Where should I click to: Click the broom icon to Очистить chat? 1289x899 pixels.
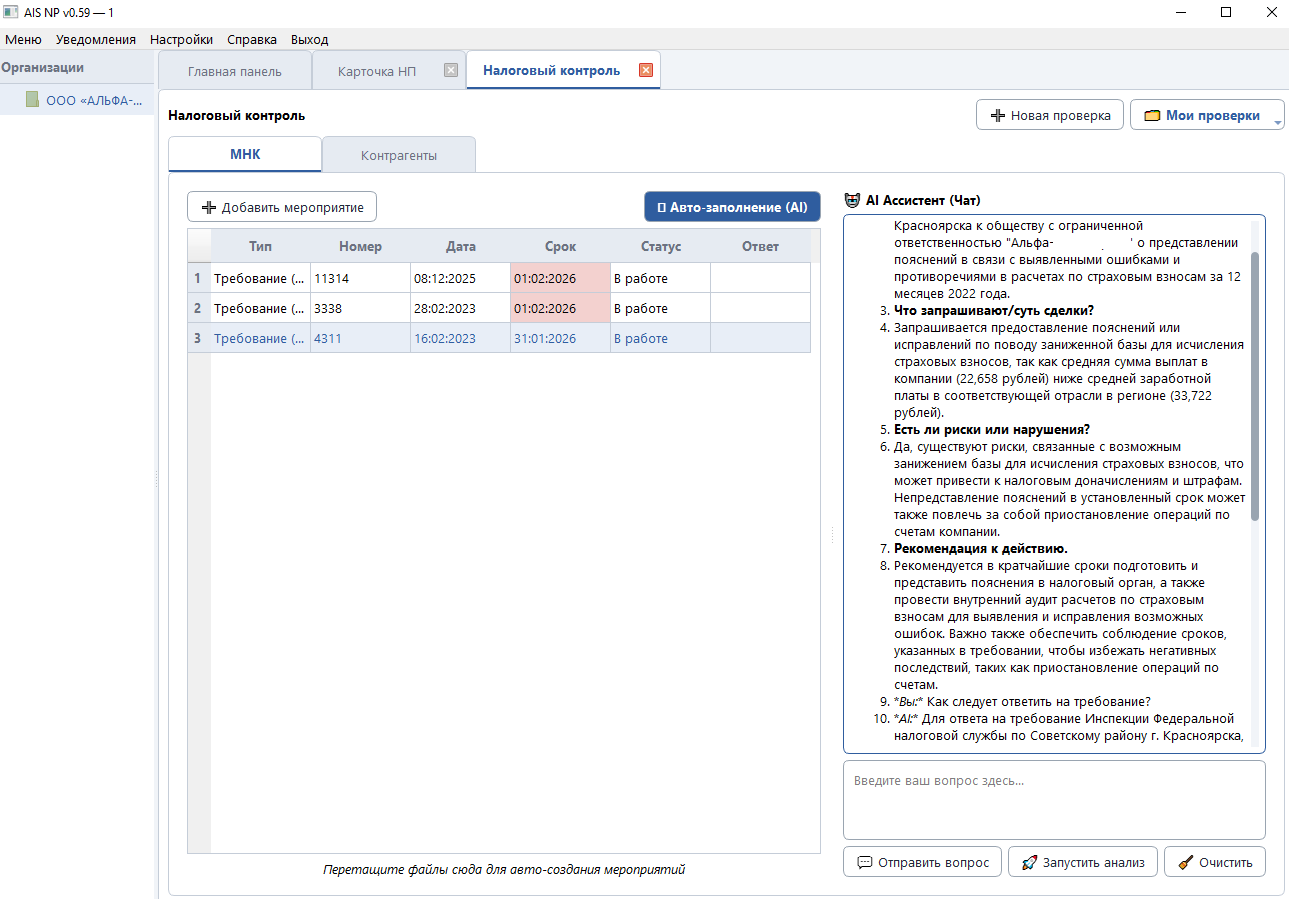[x=1185, y=863]
